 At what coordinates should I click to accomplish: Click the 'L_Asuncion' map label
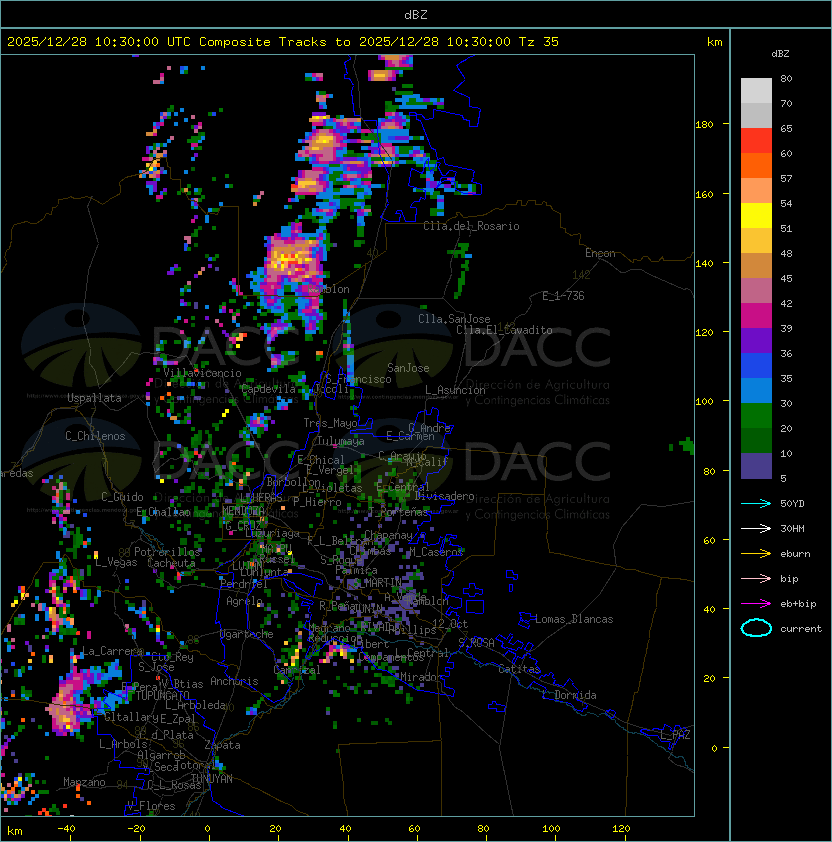455,390
